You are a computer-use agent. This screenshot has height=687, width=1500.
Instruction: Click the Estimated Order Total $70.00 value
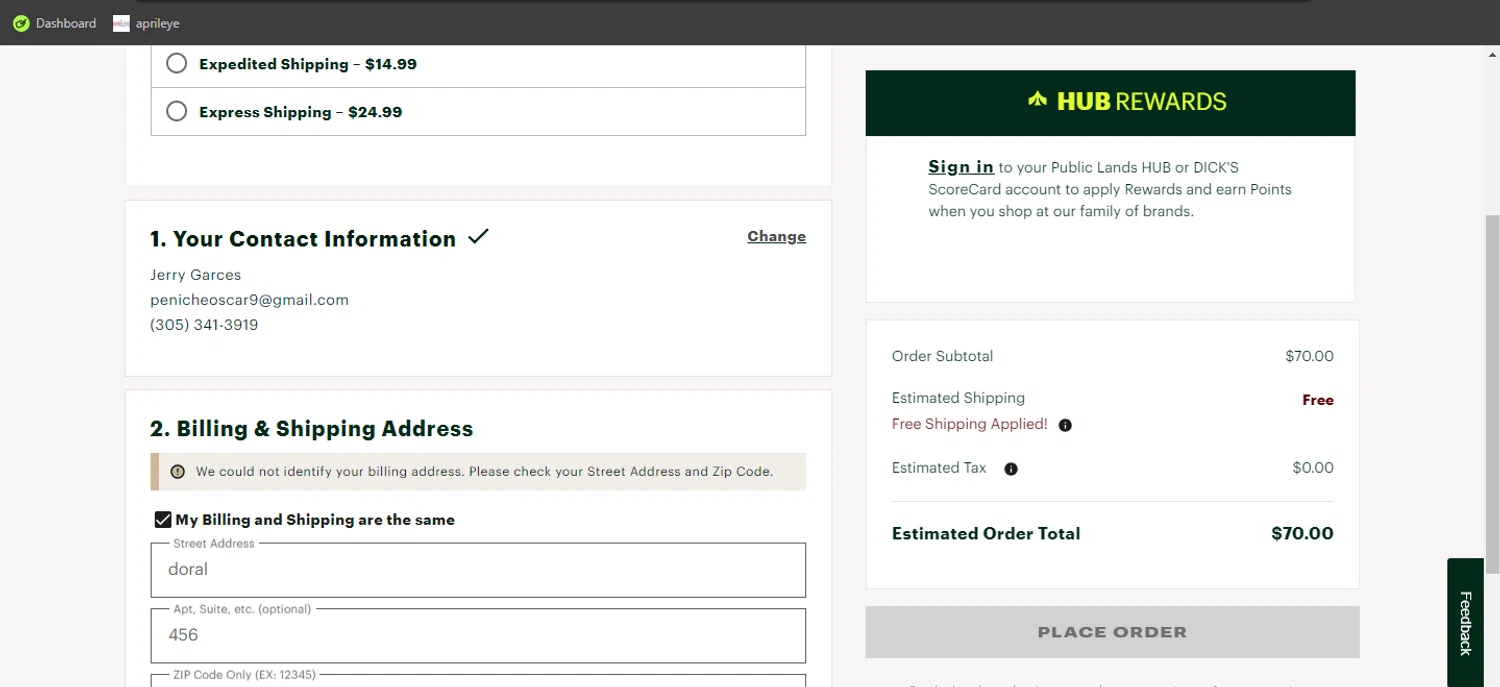[1302, 534]
